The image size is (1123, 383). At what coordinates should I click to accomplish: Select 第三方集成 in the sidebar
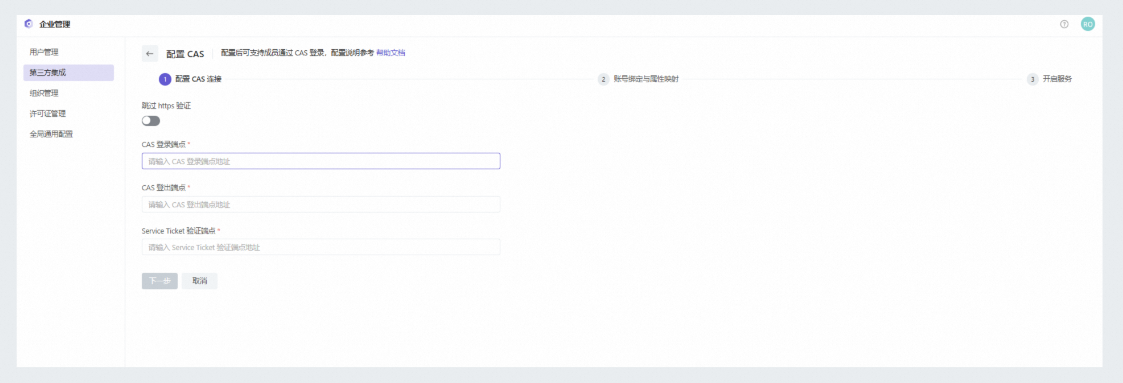tap(69, 72)
